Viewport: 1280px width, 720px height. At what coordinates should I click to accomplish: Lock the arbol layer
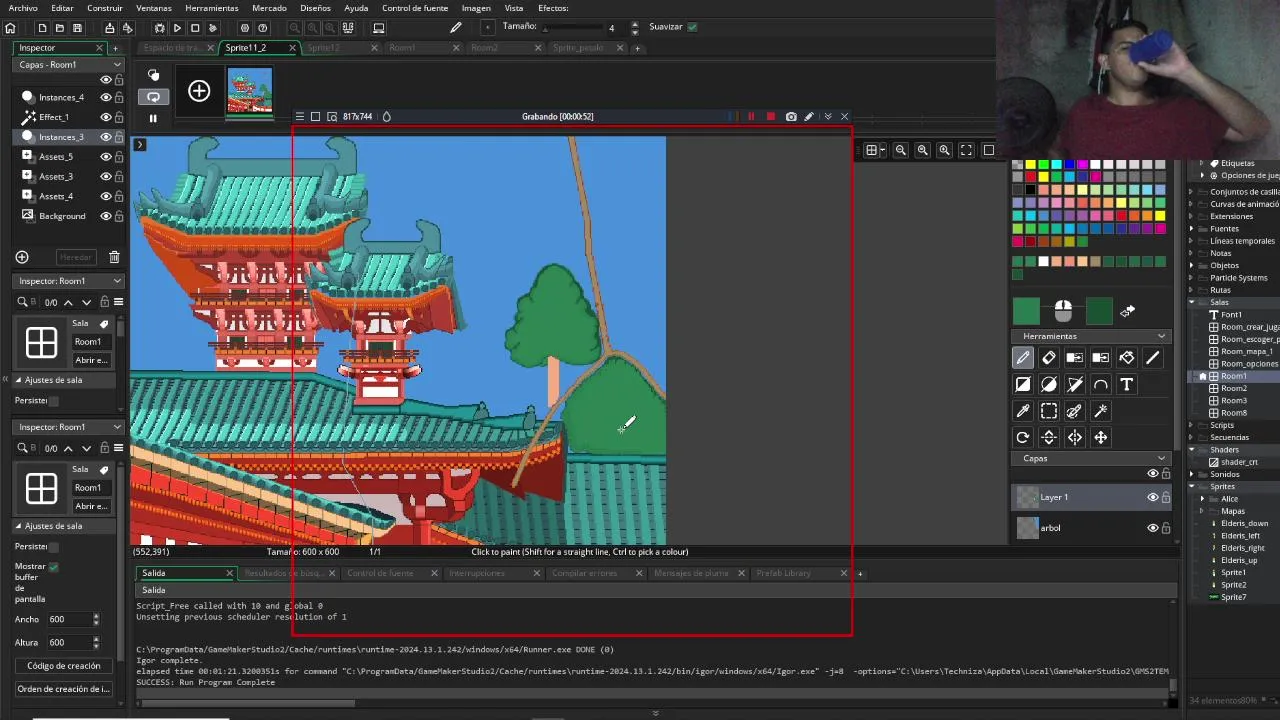(1166, 528)
